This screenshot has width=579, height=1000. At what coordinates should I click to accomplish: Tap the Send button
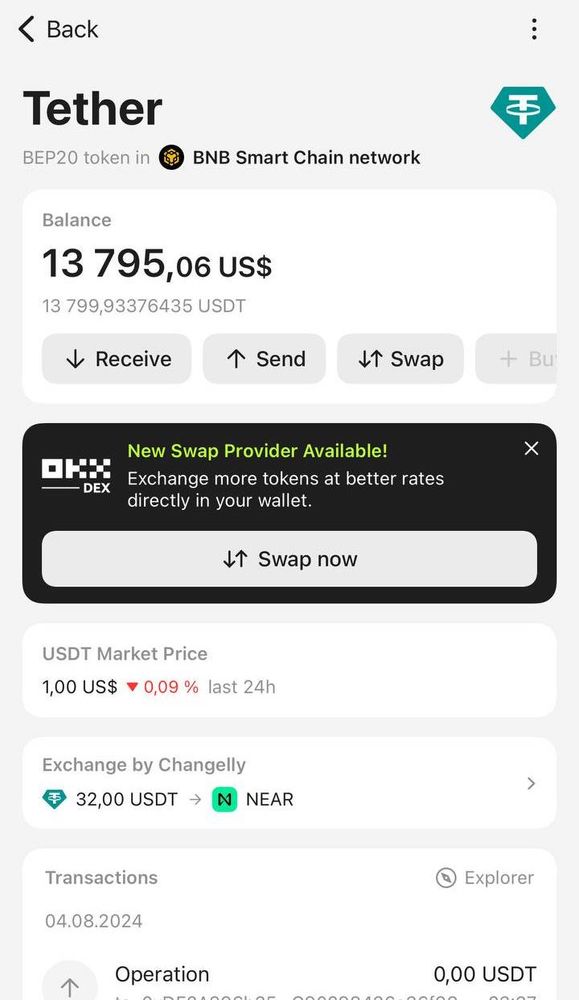(x=265, y=359)
